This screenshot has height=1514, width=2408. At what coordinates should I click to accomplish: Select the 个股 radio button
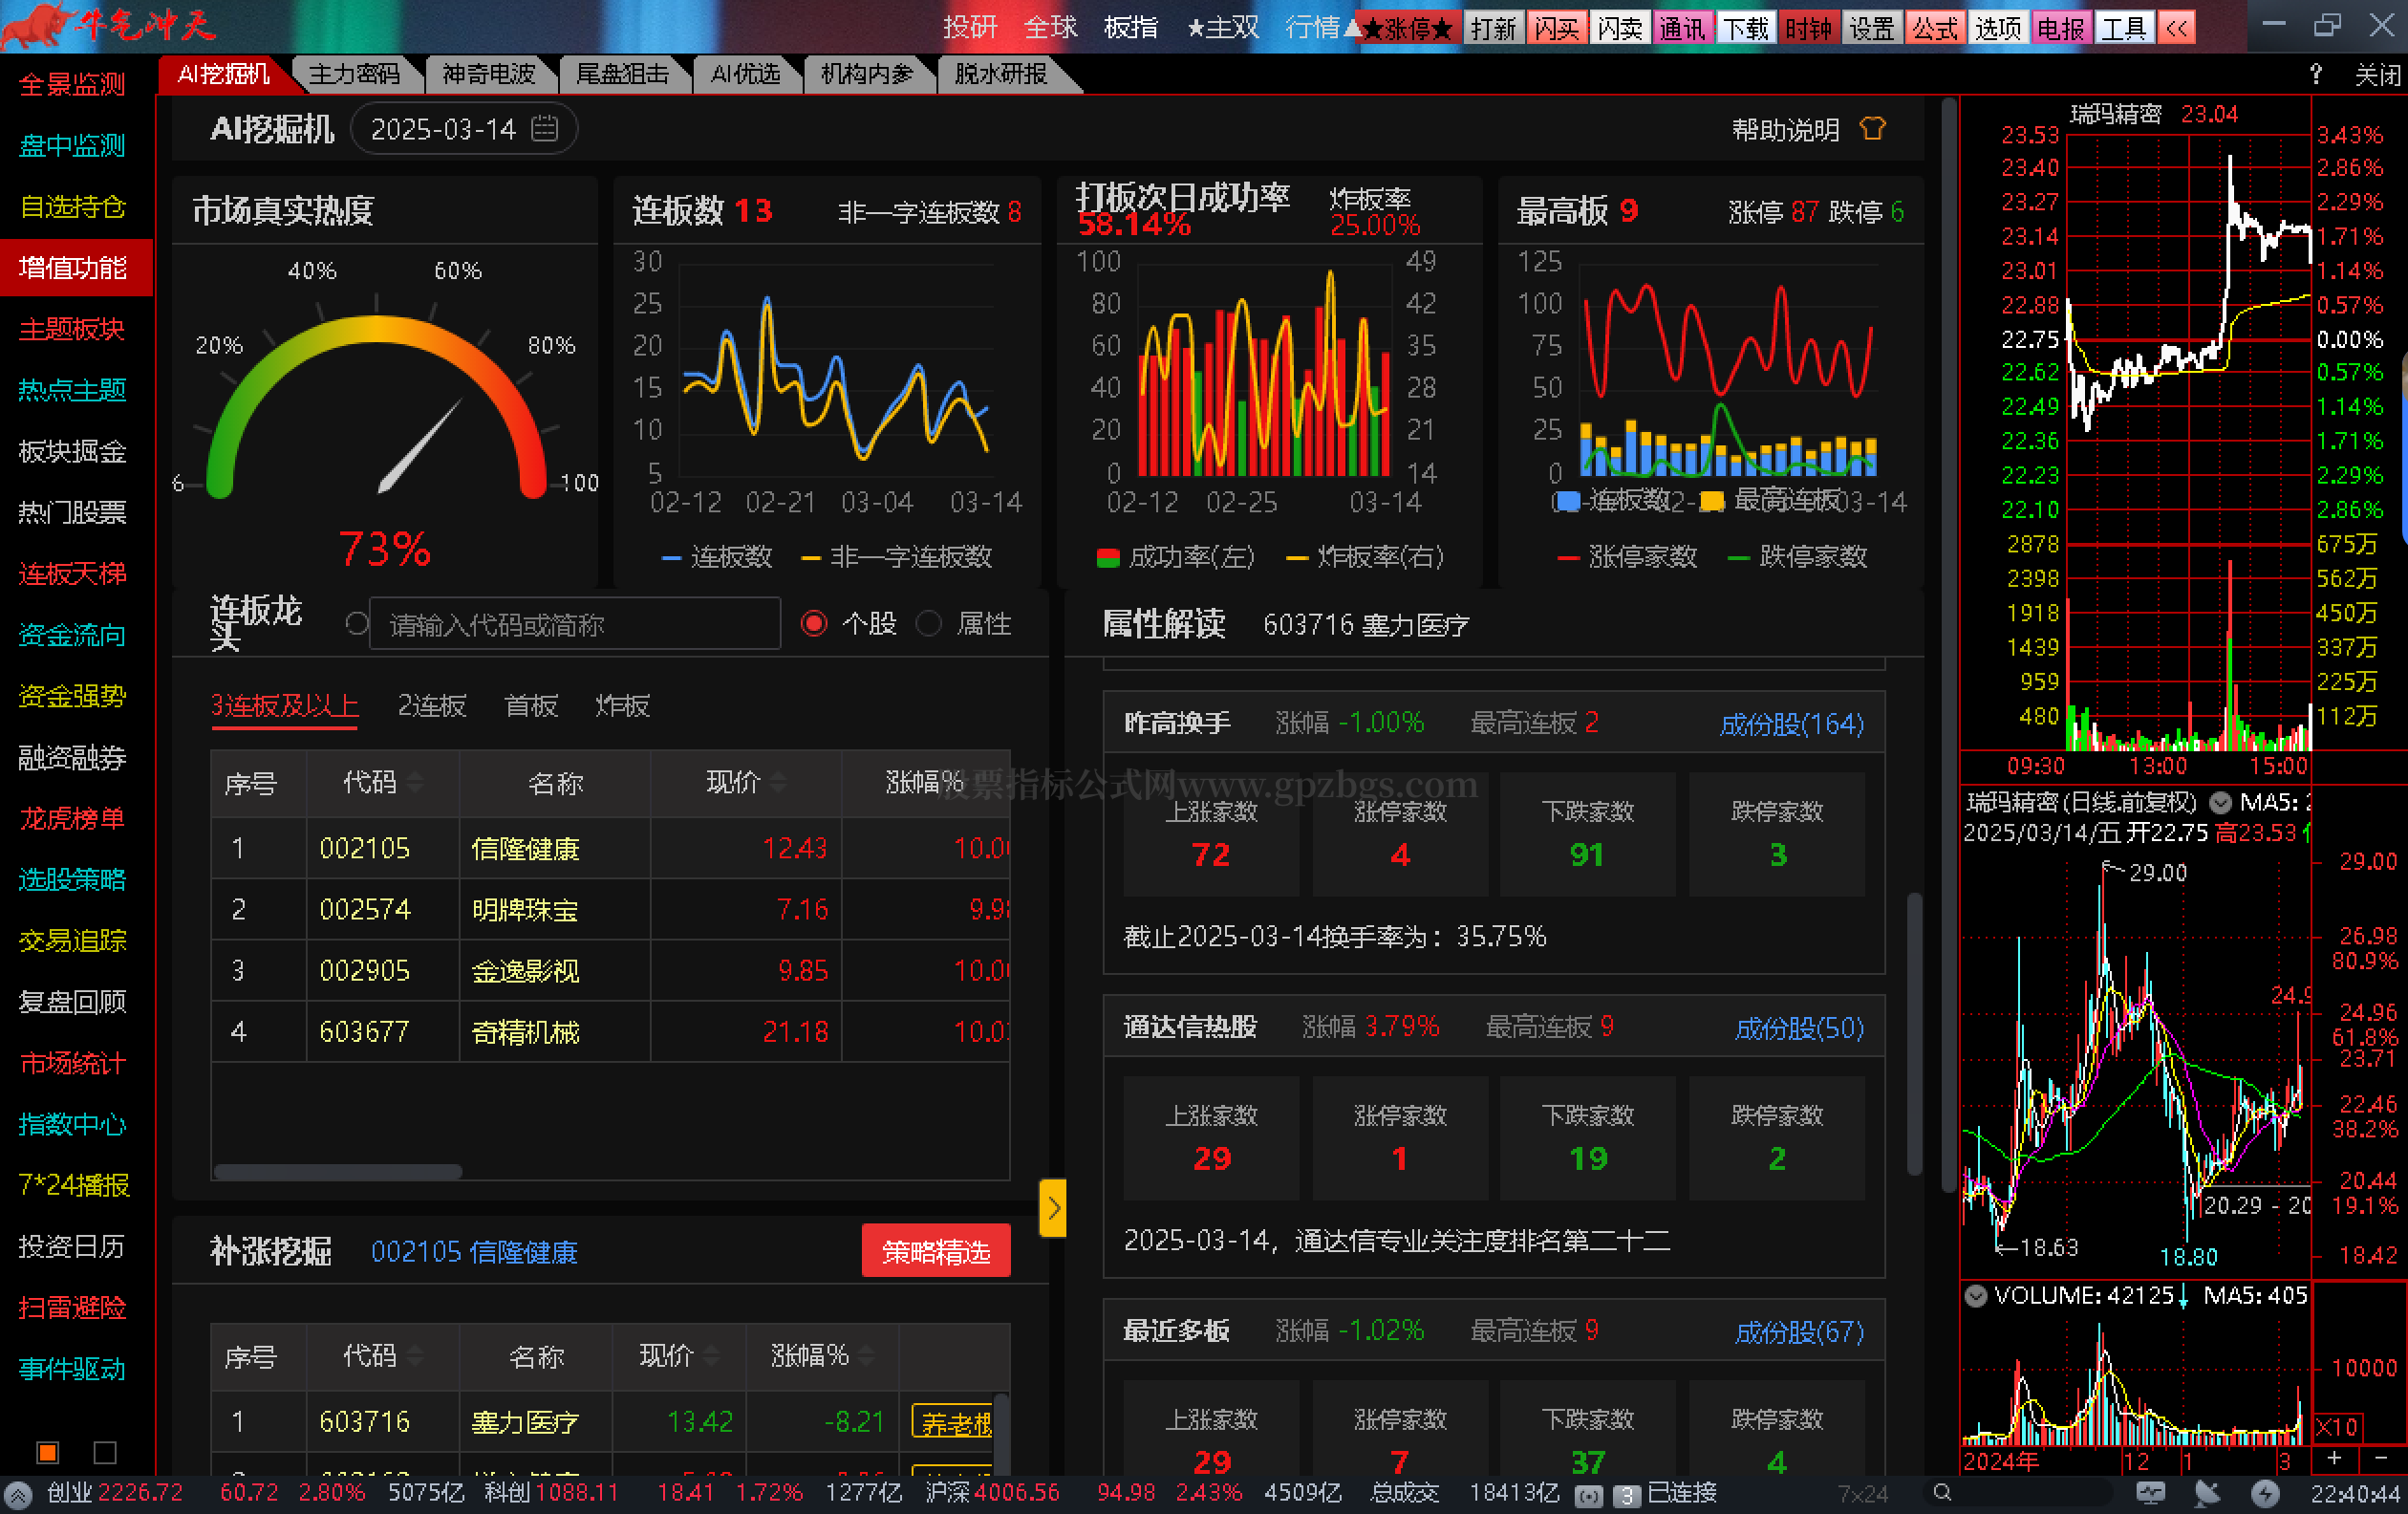point(814,623)
